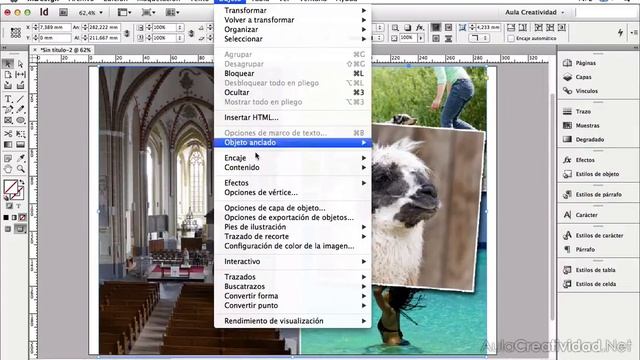Choose Ocultar from the menu
The width and height of the screenshot is (640, 360).
point(293,92)
